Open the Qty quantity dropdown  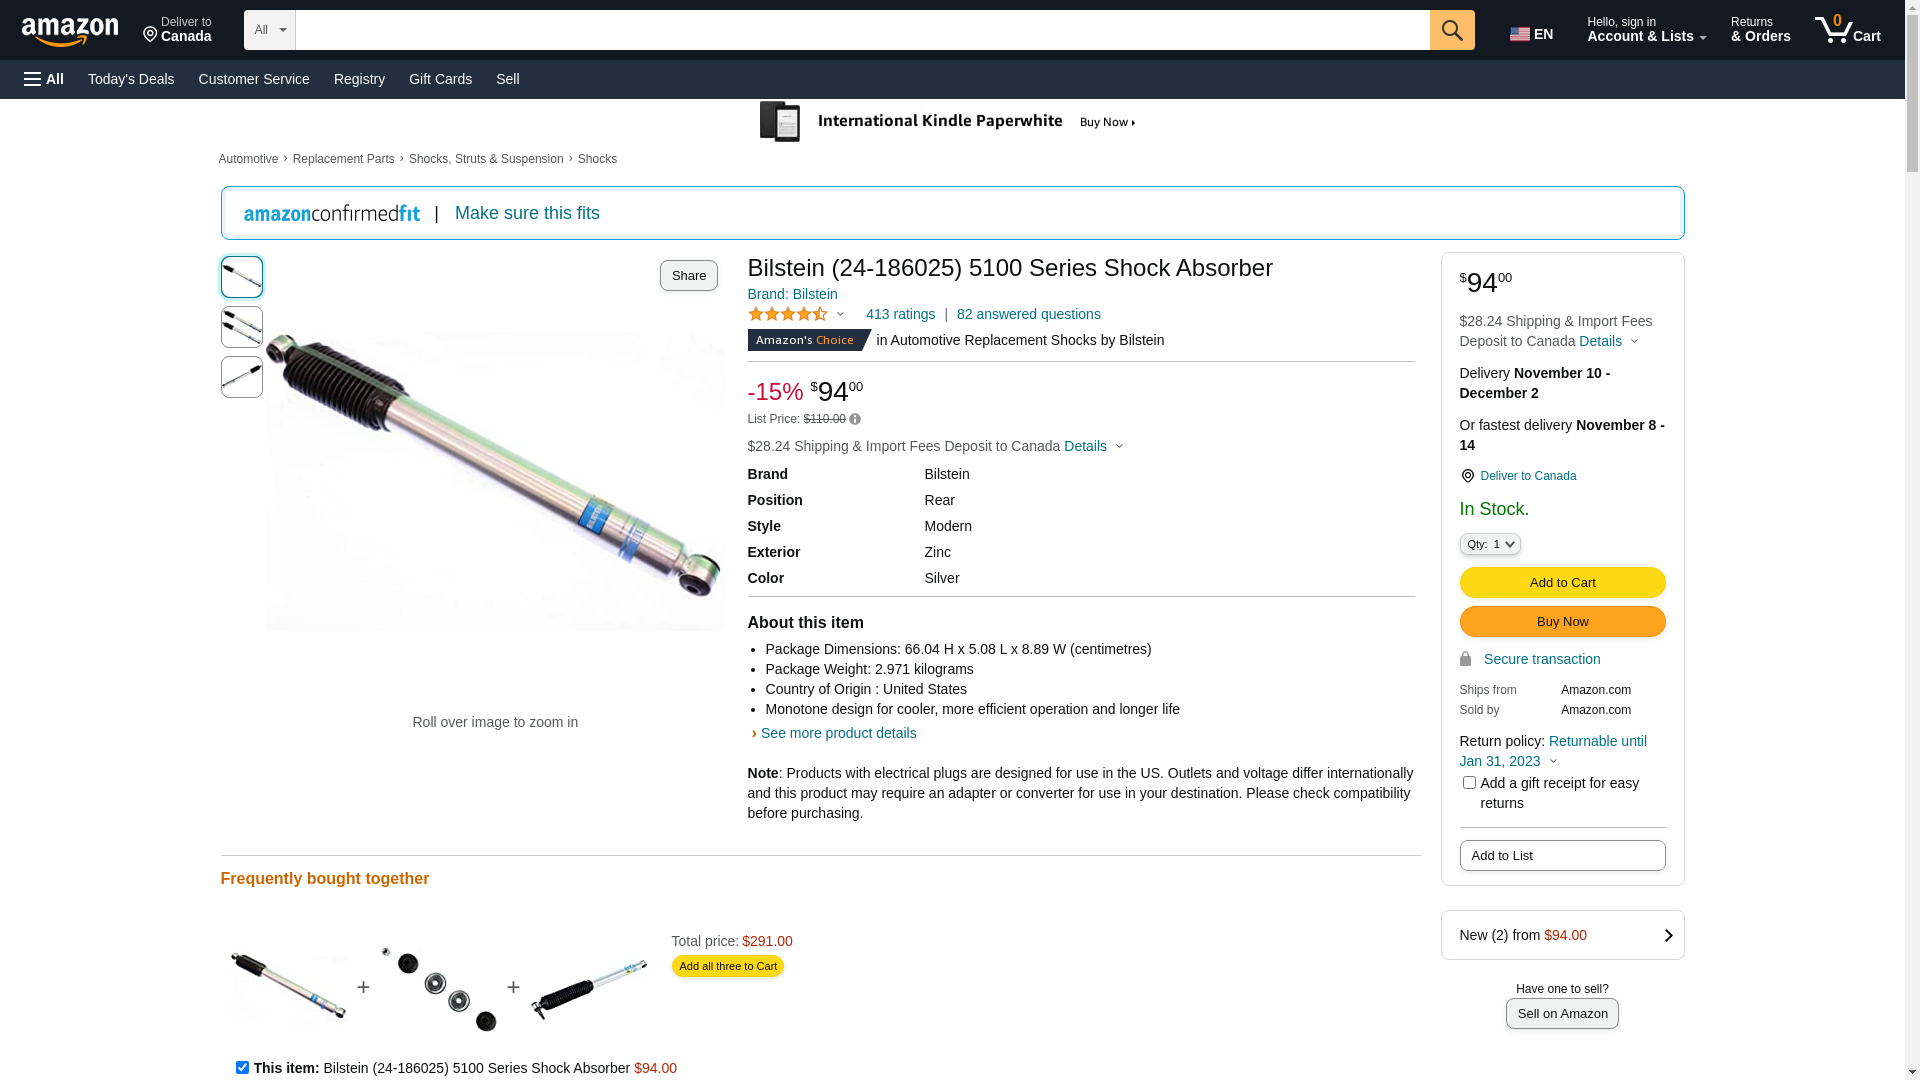pyautogui.click(x=1490, y=544)
